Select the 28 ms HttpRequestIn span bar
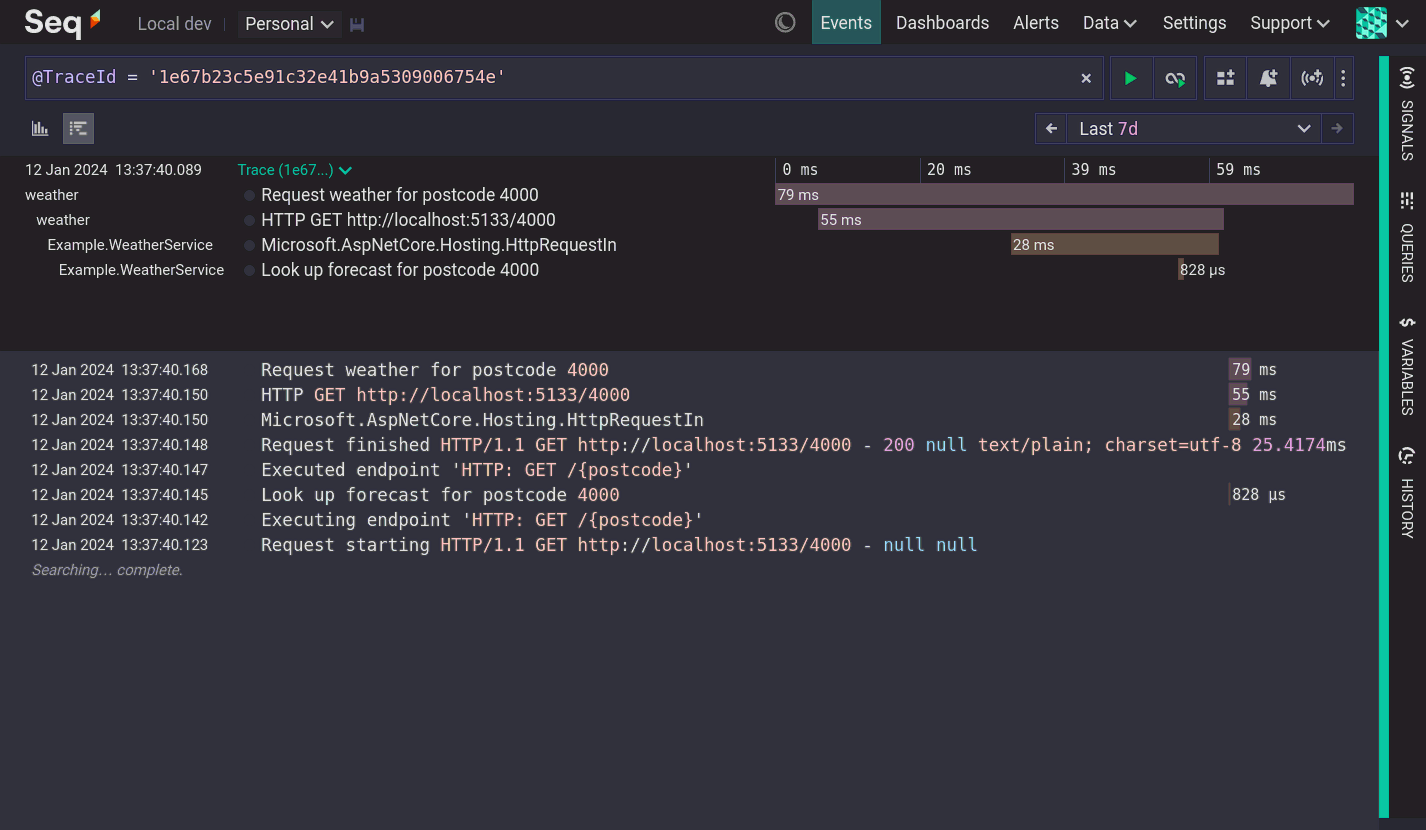 [1114, 245]
